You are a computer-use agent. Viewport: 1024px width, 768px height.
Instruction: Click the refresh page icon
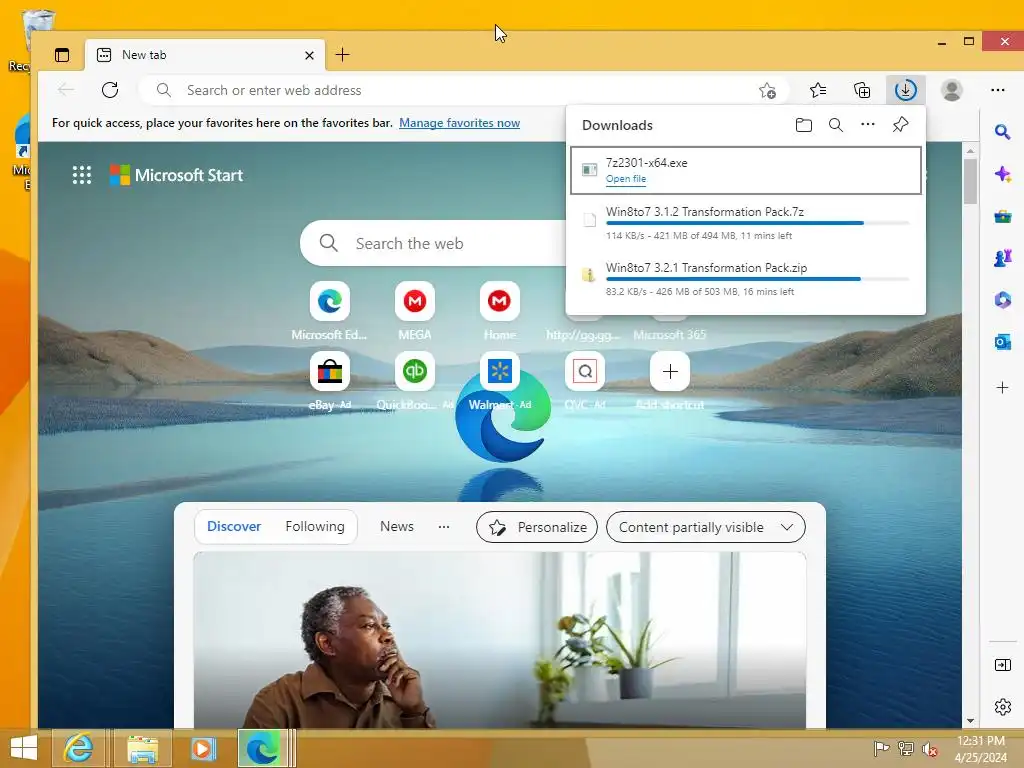pos(110,90)
